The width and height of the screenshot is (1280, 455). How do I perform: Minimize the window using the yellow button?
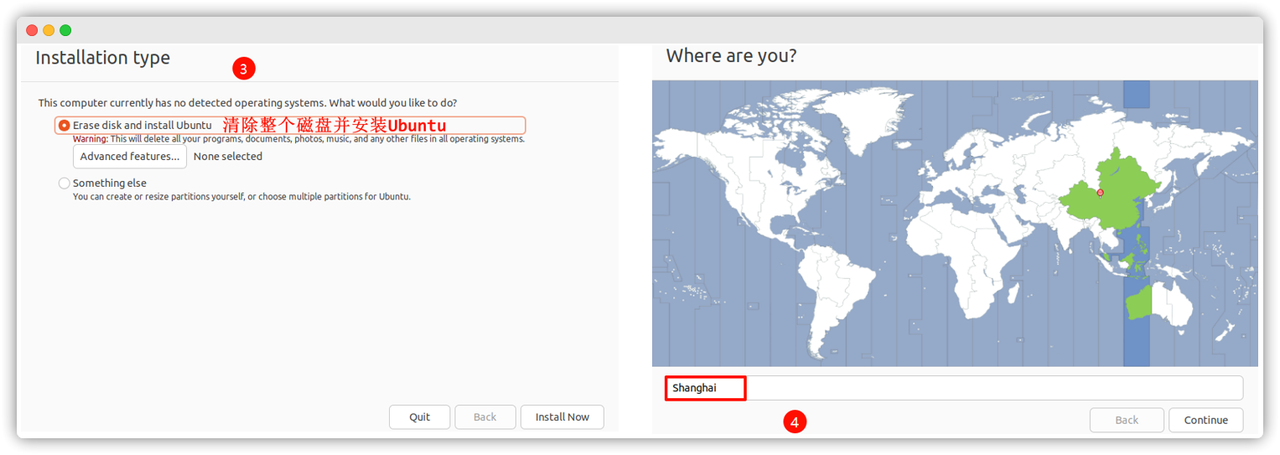(x=49, y=31)
